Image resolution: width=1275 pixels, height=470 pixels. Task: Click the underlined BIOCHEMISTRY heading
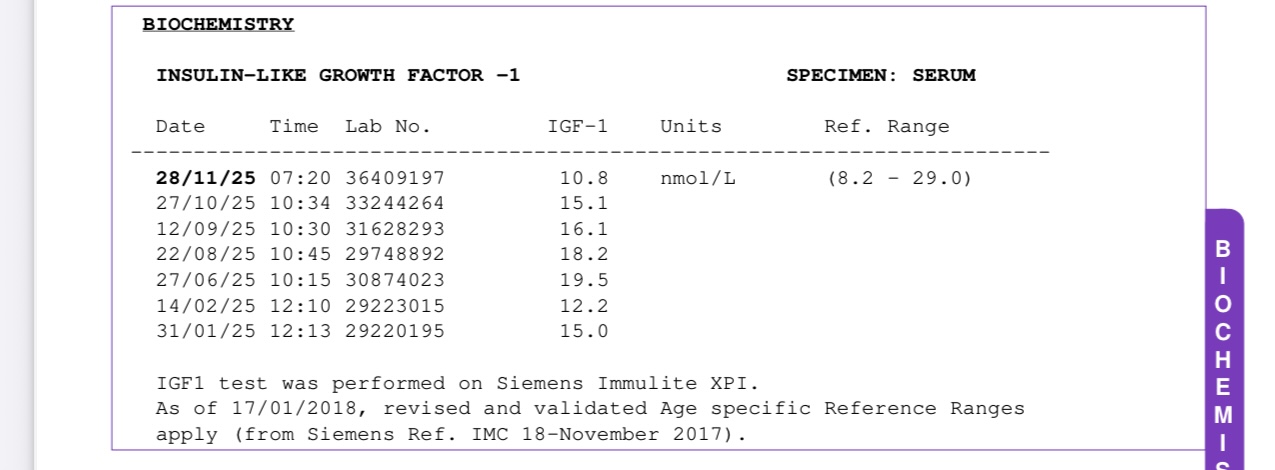point(218,24)
